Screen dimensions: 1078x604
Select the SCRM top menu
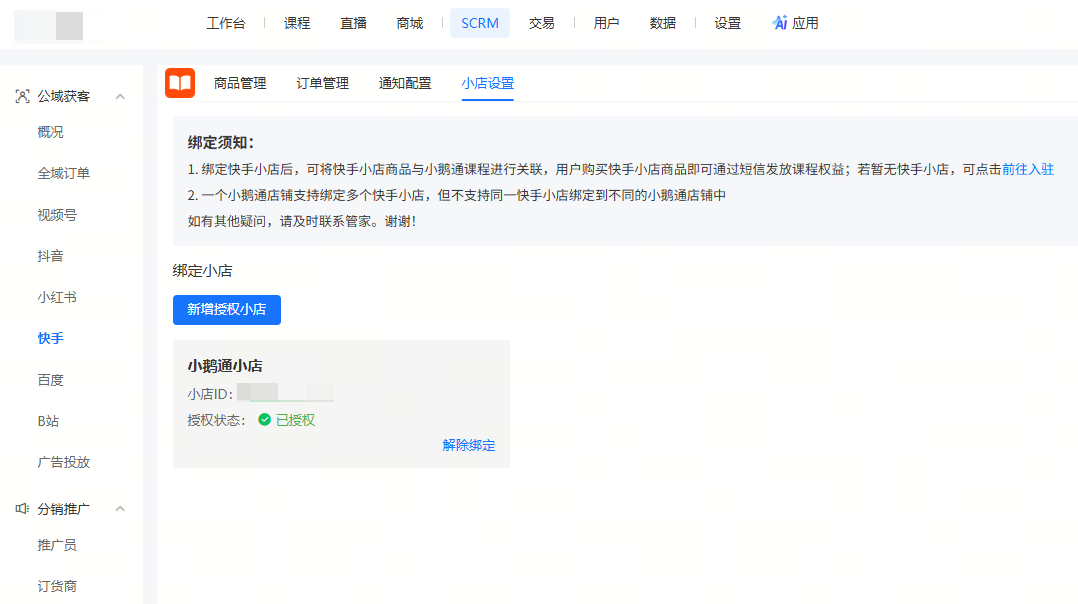(x=480, y=23)
